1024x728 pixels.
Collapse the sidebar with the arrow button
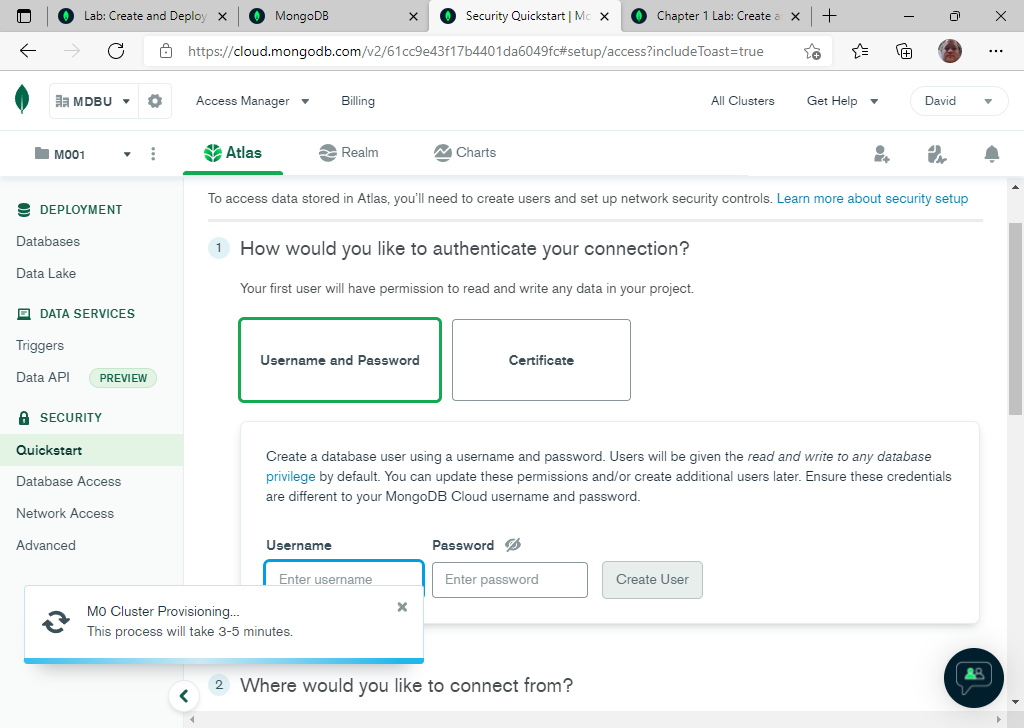tap(183, 696)
